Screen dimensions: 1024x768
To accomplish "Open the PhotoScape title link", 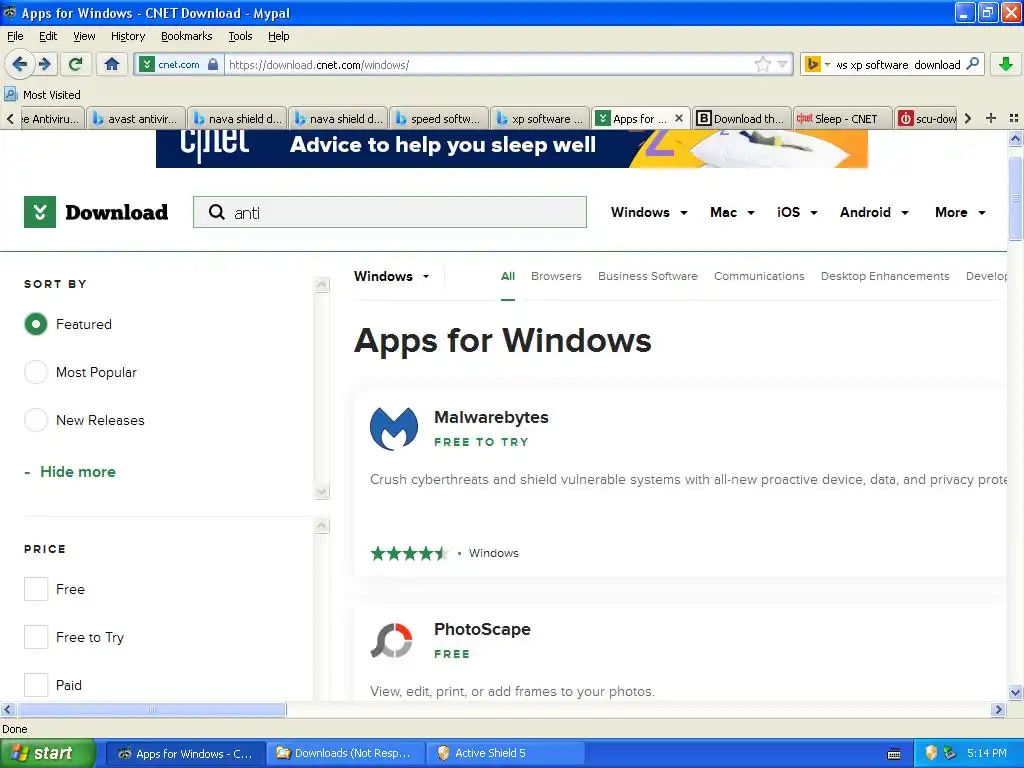I will coord(482,630).
